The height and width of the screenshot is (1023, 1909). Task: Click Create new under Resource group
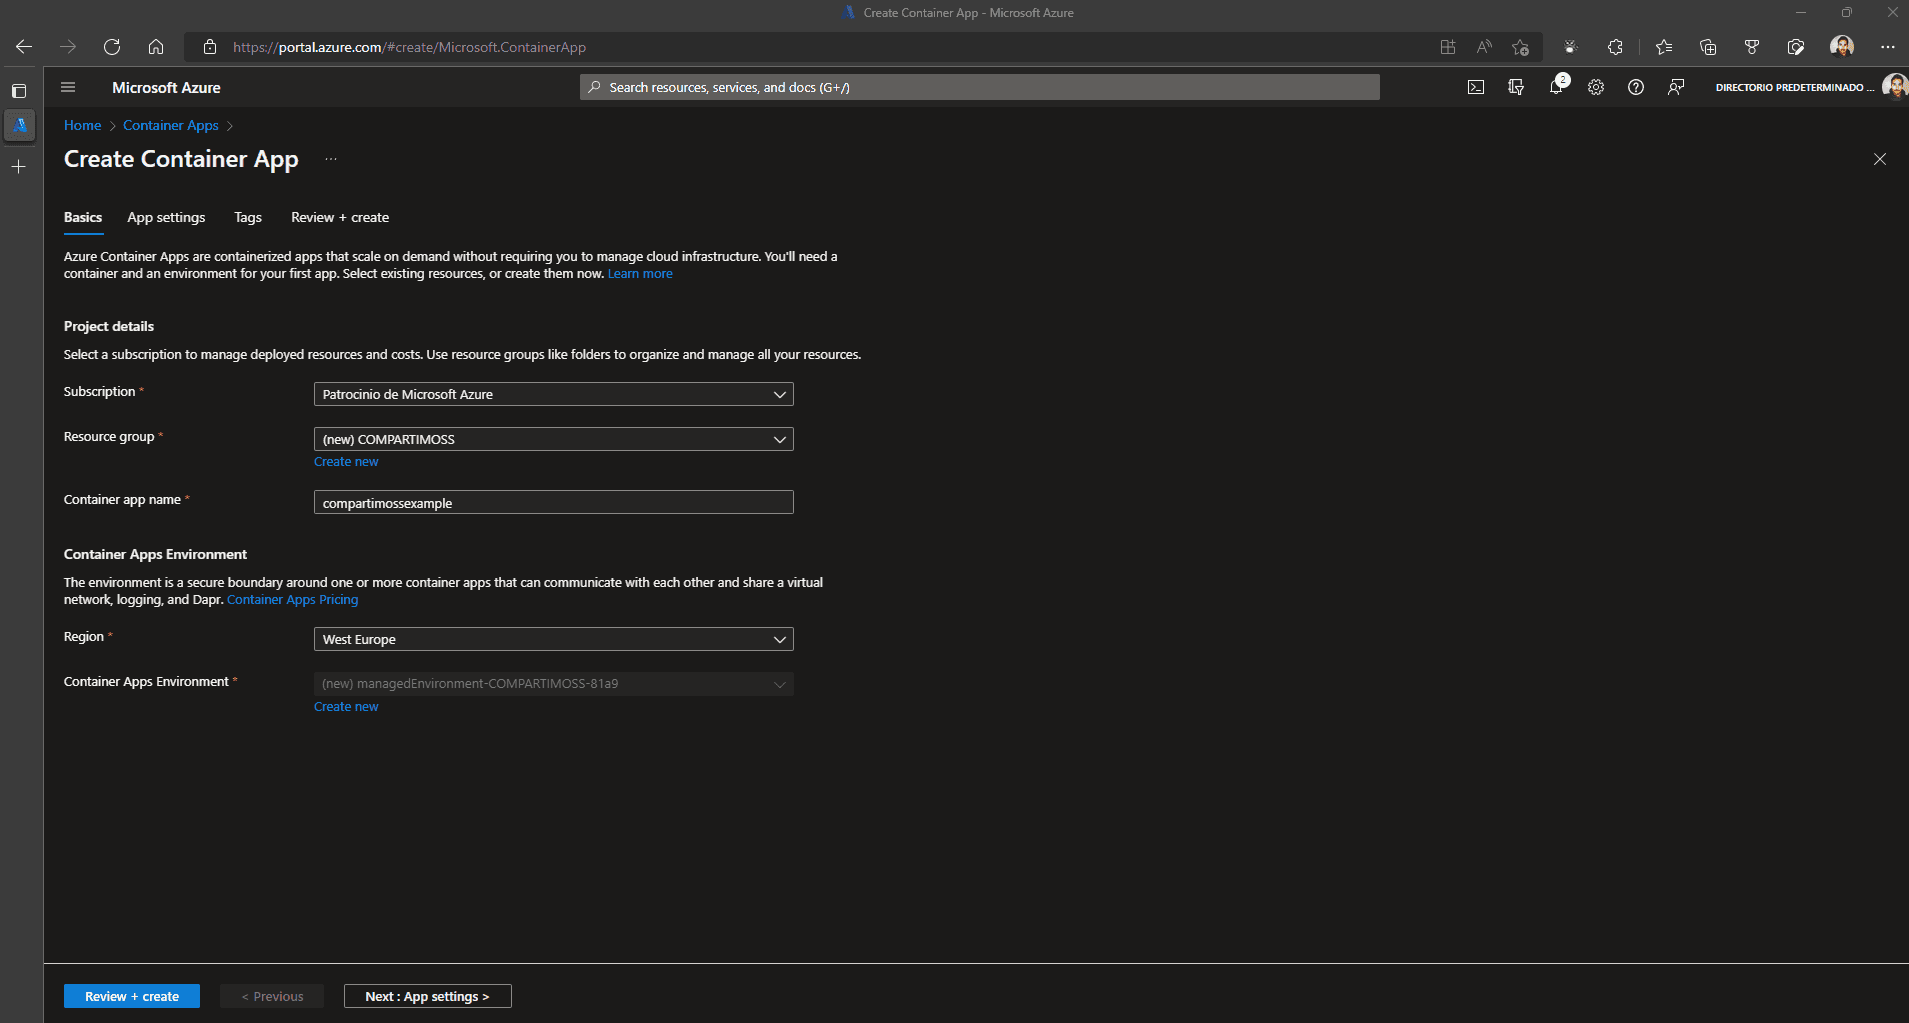[x=346, y=461]
